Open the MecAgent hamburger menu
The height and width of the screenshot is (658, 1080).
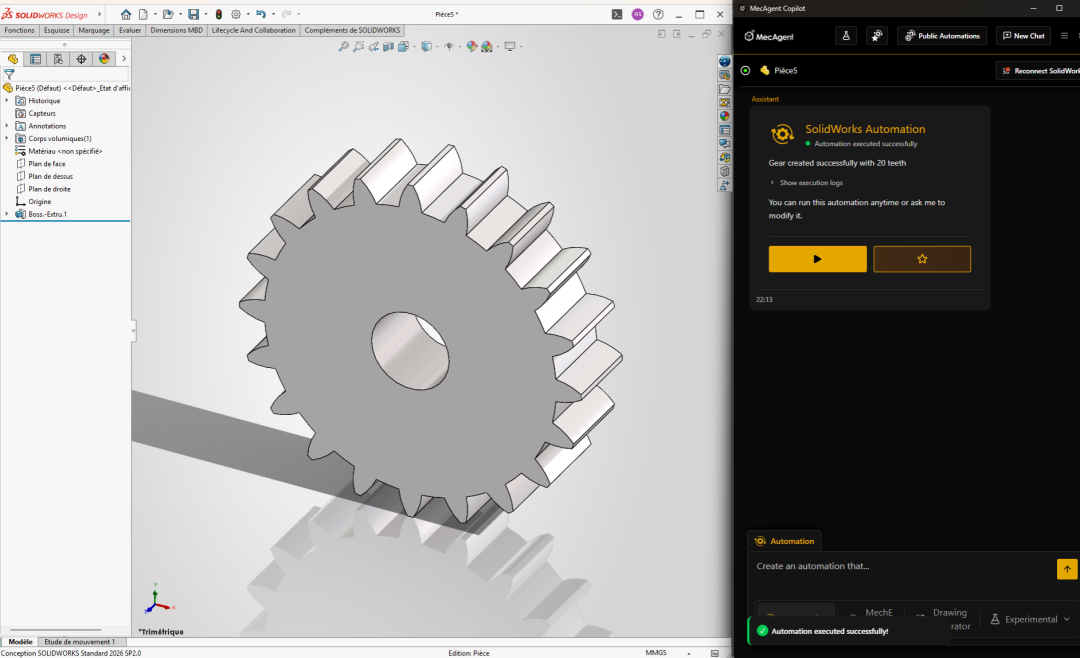coord(1064,36)
